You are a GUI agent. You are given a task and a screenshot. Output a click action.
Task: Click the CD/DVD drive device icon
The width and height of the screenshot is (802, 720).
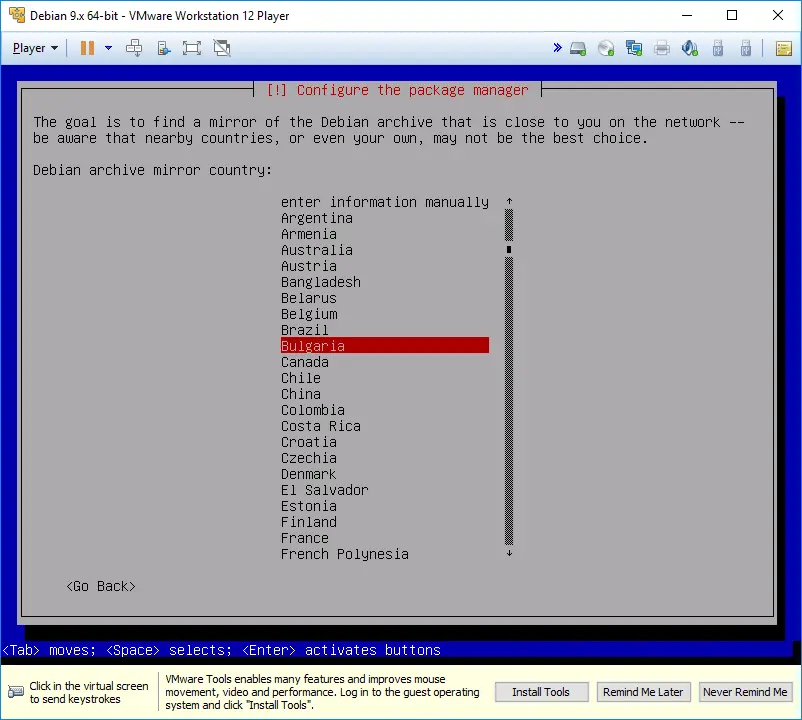(x=606, y=49)
